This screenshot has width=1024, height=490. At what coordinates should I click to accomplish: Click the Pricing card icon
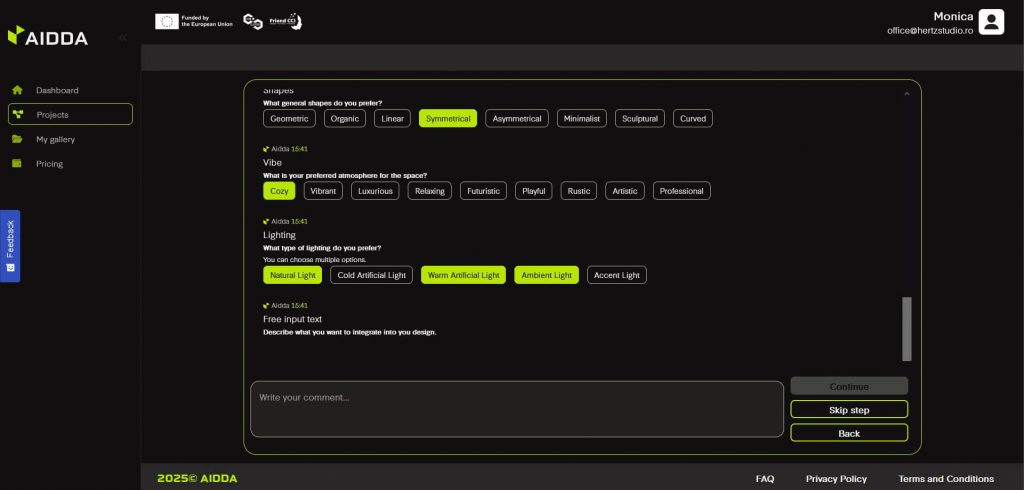click(17, 164)
